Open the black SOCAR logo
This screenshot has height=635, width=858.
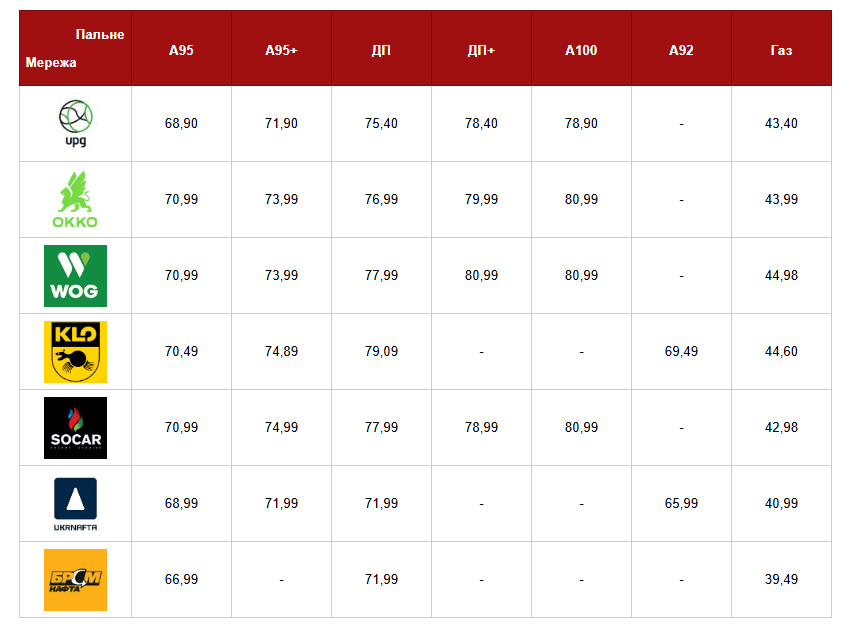[x=75, y=428]
